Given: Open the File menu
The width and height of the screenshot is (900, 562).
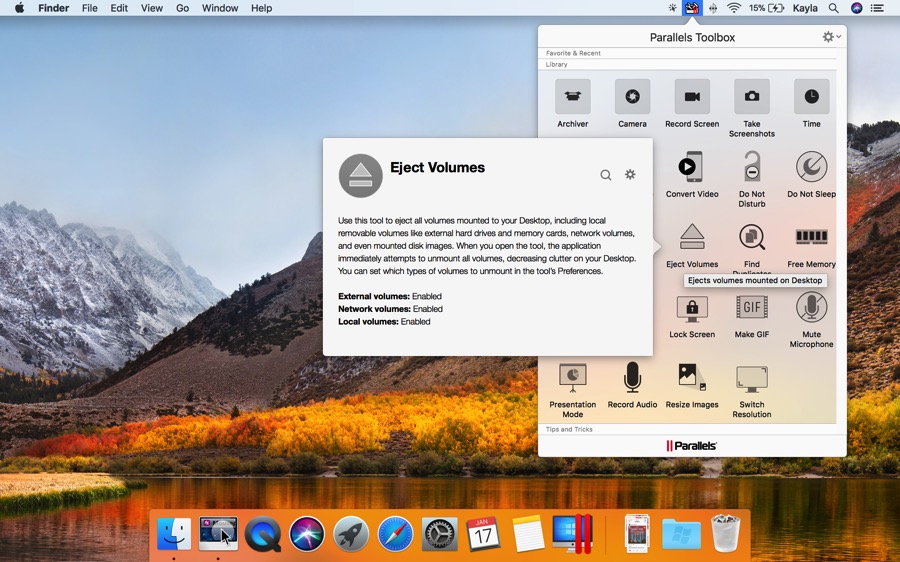Looking at the screenshot, I should [90, 8].
